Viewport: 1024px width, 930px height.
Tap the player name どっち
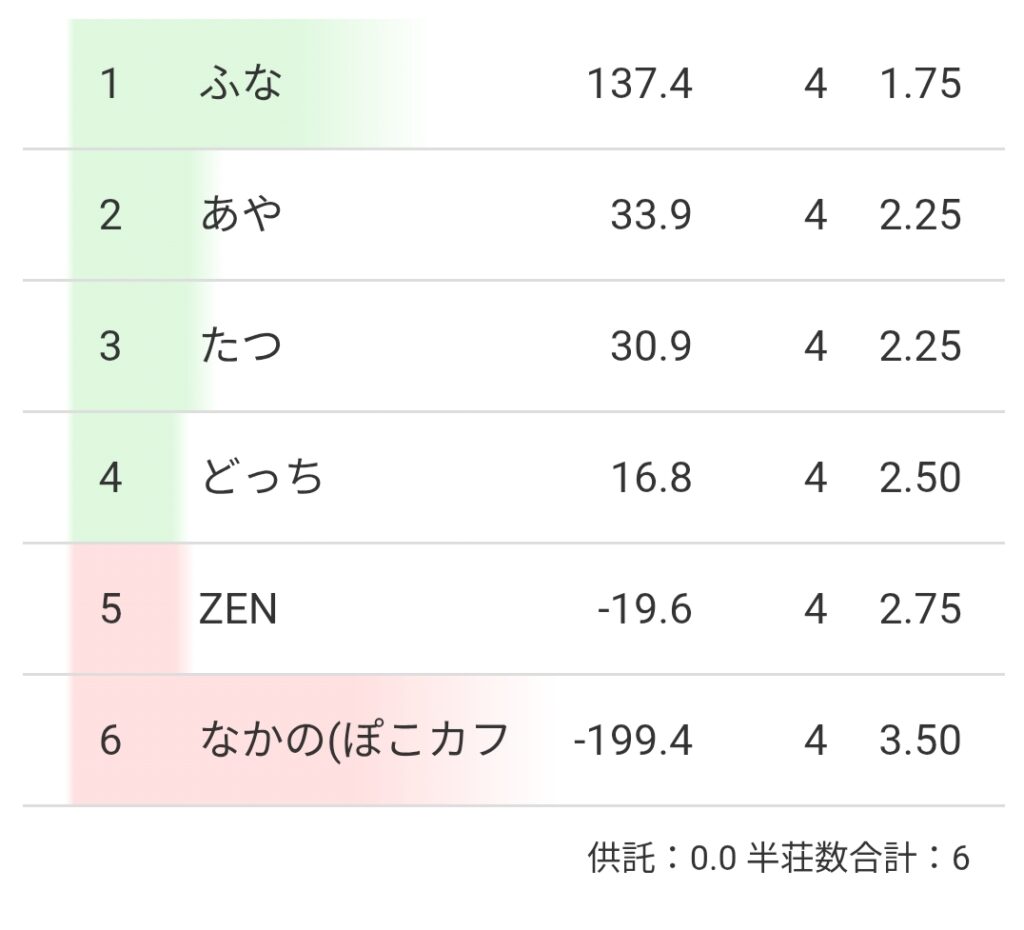[262, 478]
